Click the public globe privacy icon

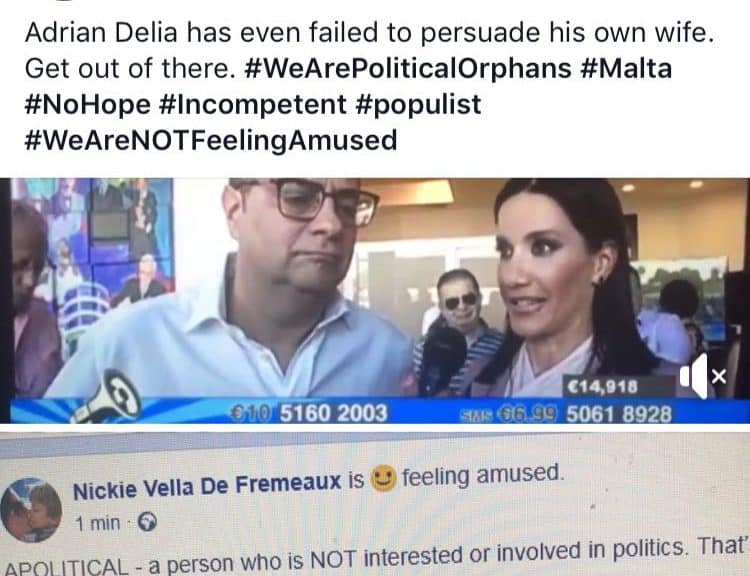[x=147, y=522]
